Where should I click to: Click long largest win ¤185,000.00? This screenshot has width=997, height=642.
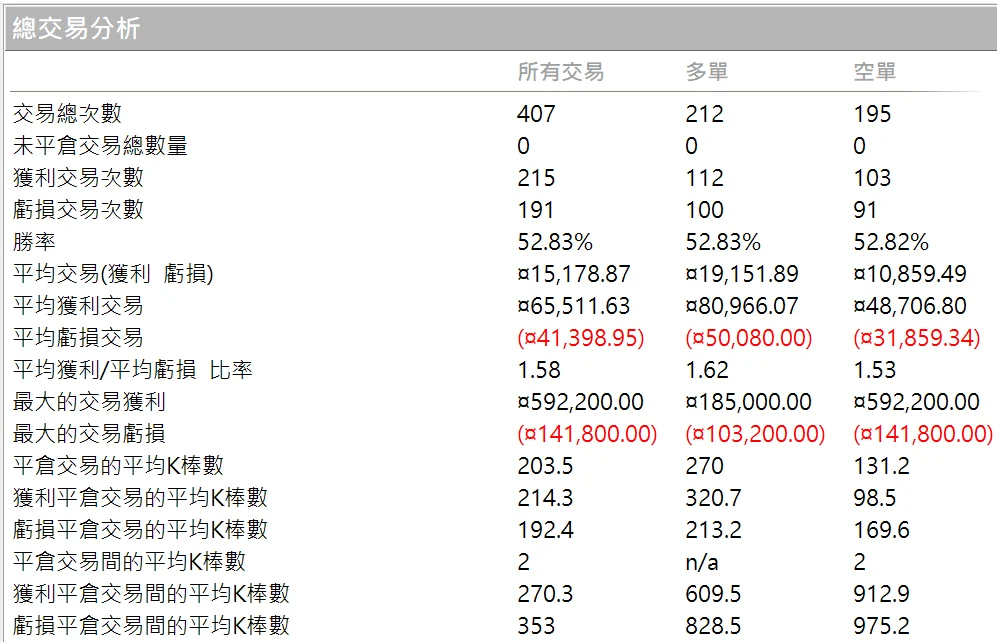(748, 402)
